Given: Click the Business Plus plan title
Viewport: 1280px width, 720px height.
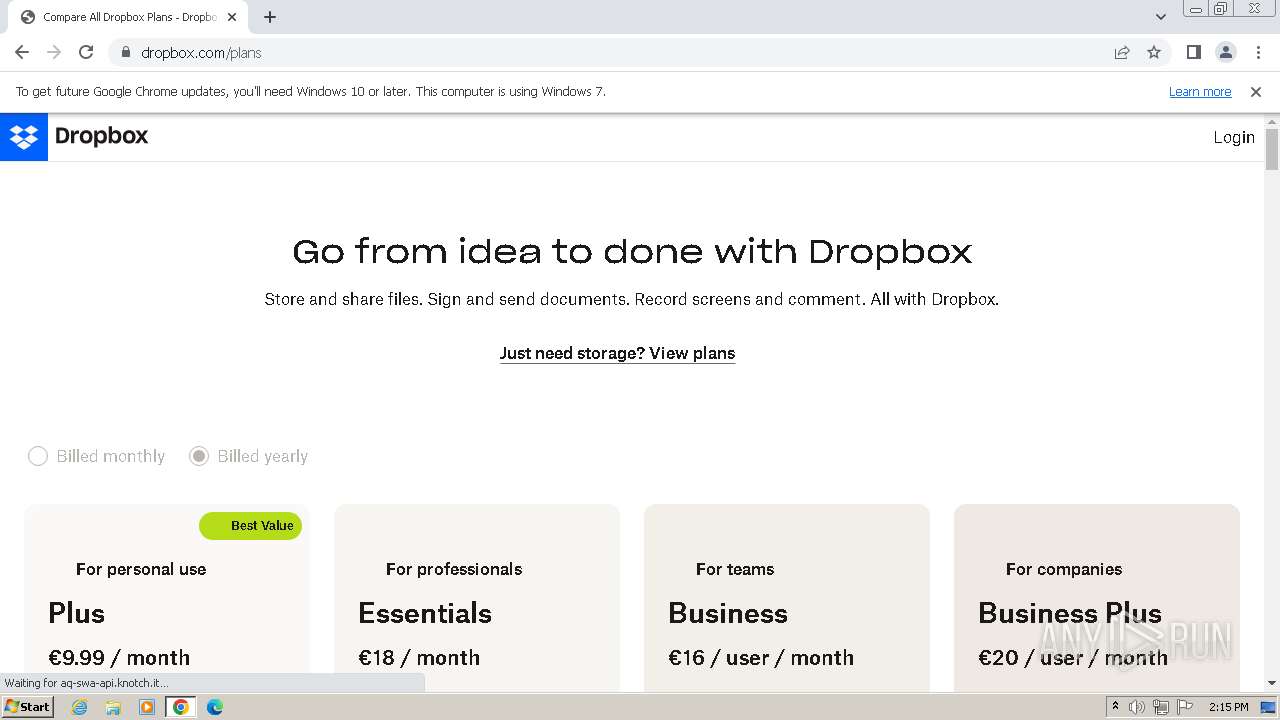Looking at the screenshot, I should tap(1070, 613).
